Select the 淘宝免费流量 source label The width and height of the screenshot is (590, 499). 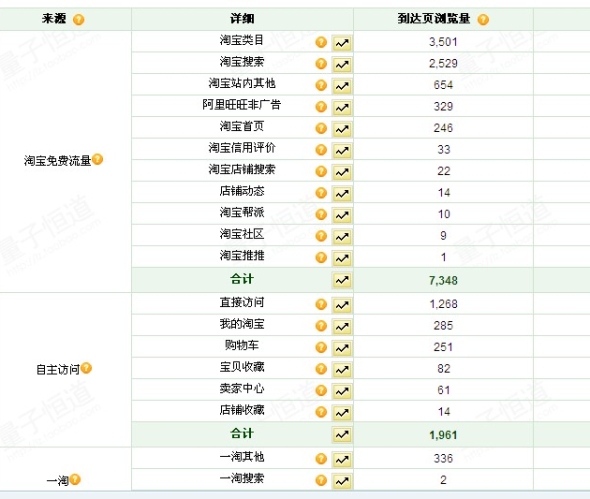pos(58,161)
